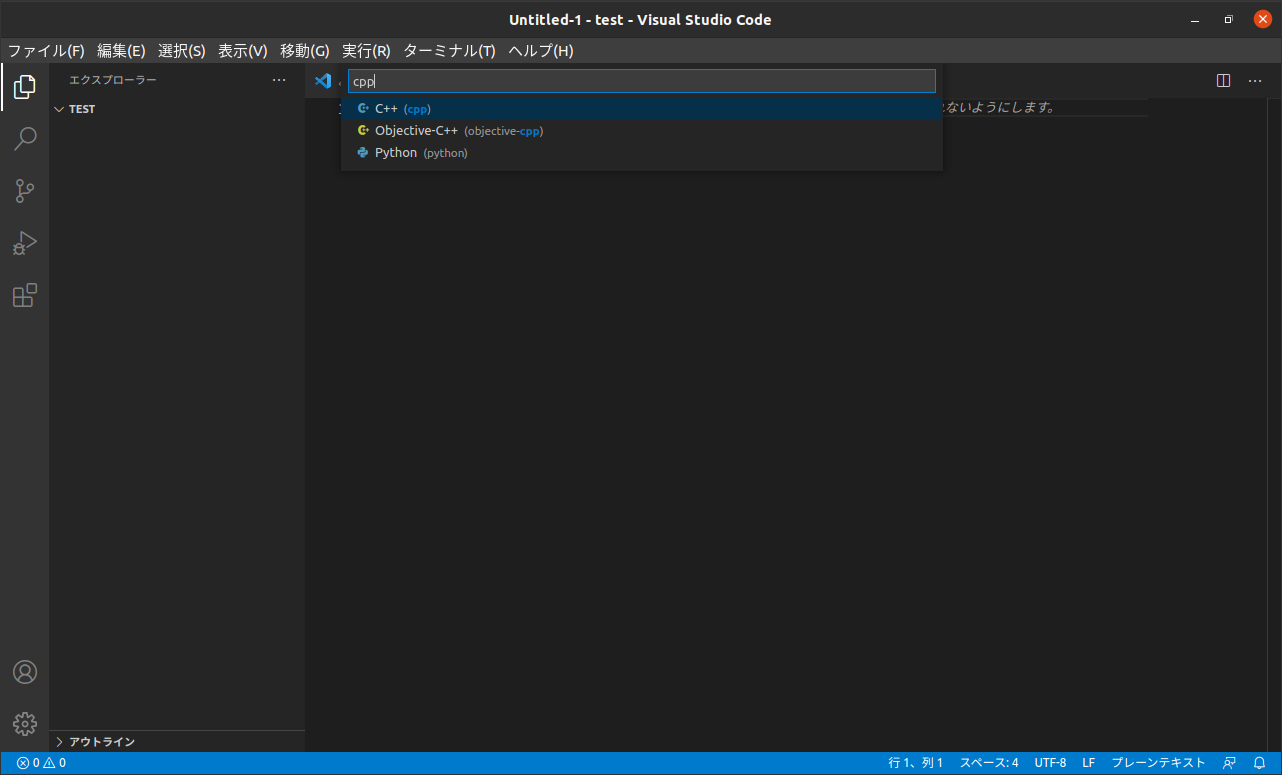Viewport: 1282px width, 775px height.
Task: Select C++ (cpp) language option
Action: pos(642,108)
